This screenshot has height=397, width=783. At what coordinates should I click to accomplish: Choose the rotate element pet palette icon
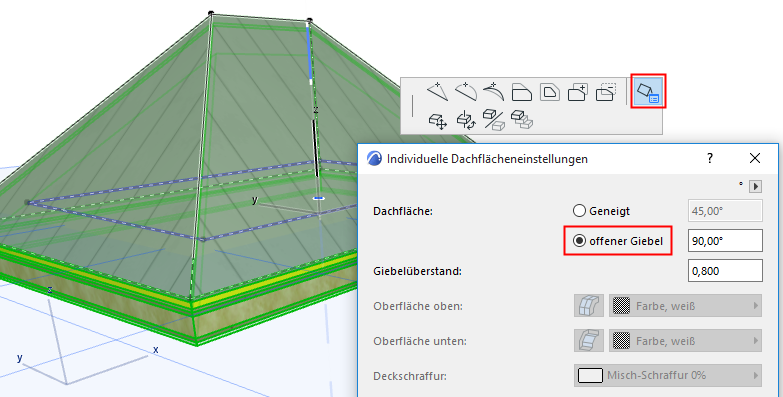click(x=465, y=120)
